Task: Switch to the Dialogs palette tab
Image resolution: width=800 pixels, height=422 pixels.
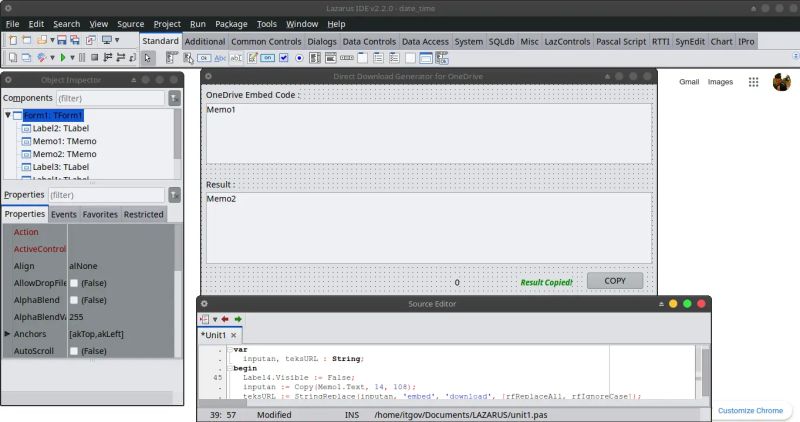Action: [x=322, y=41]
